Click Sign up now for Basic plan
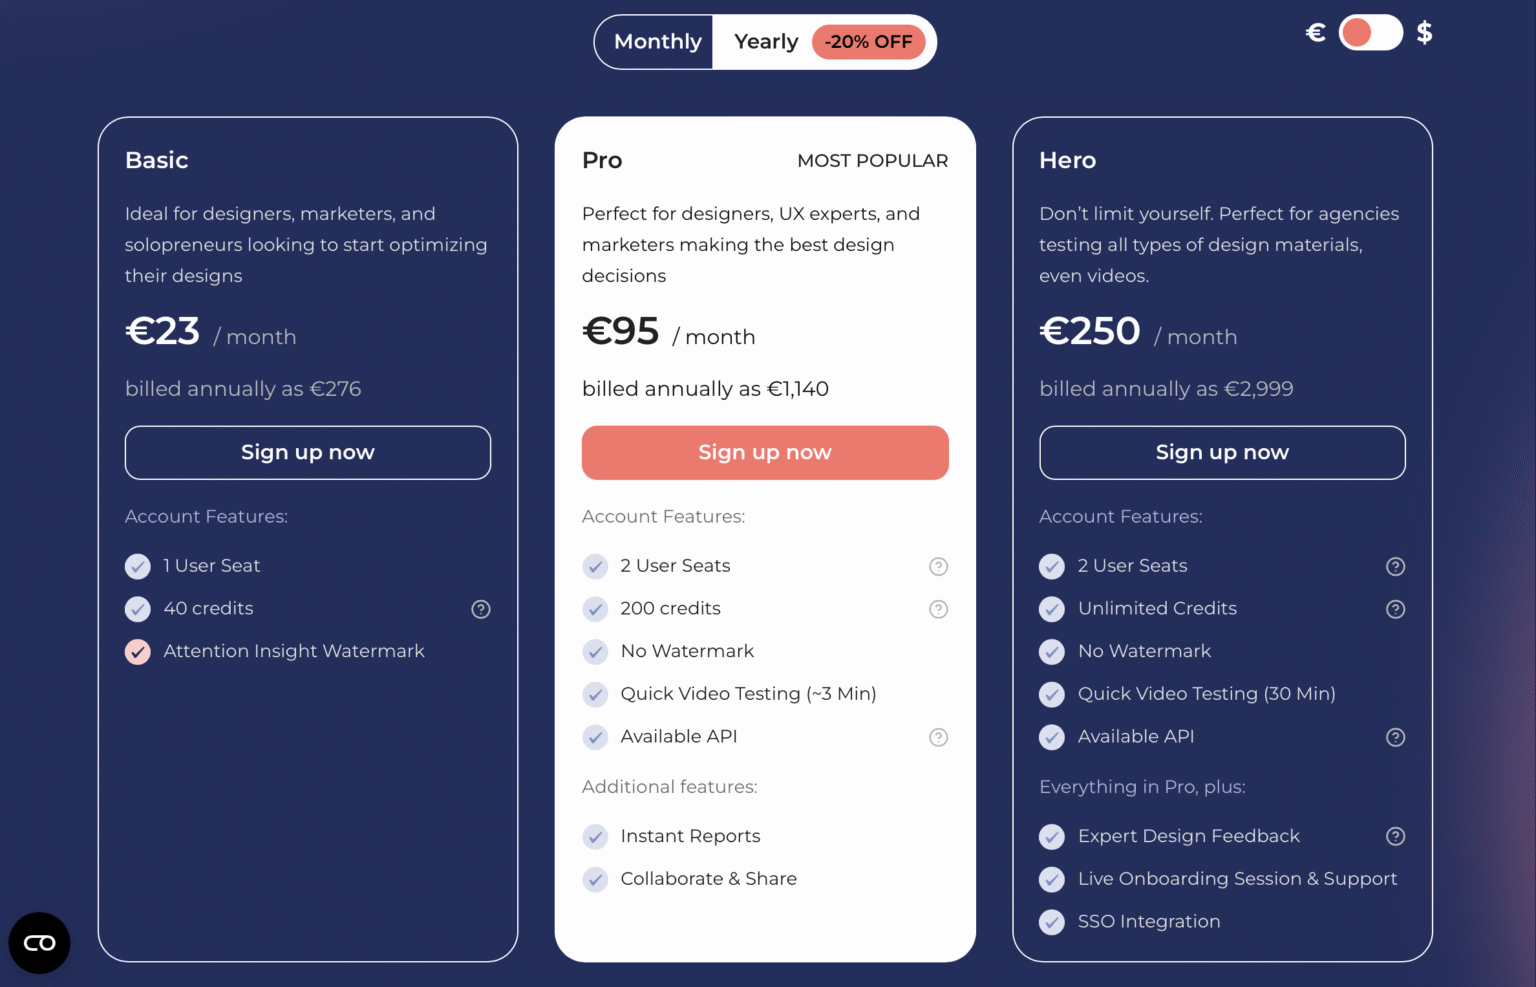 click(x=308, y=453)
